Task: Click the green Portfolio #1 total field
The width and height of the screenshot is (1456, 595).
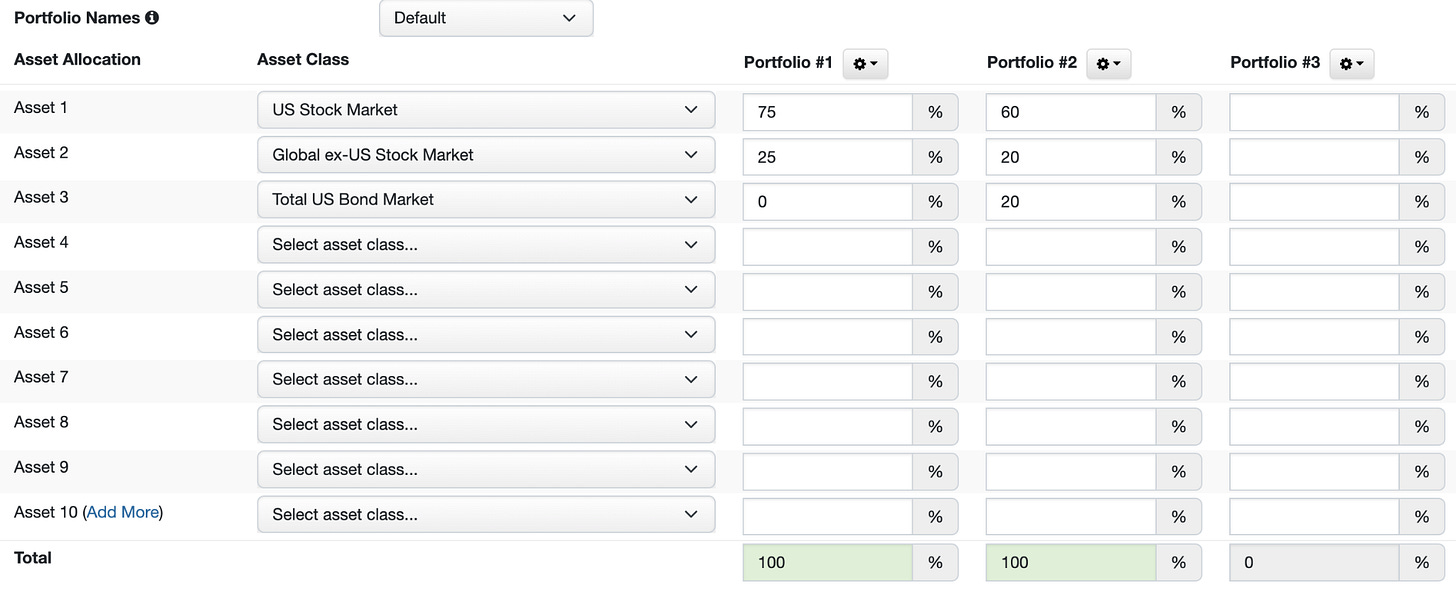Action: point(827,563)
